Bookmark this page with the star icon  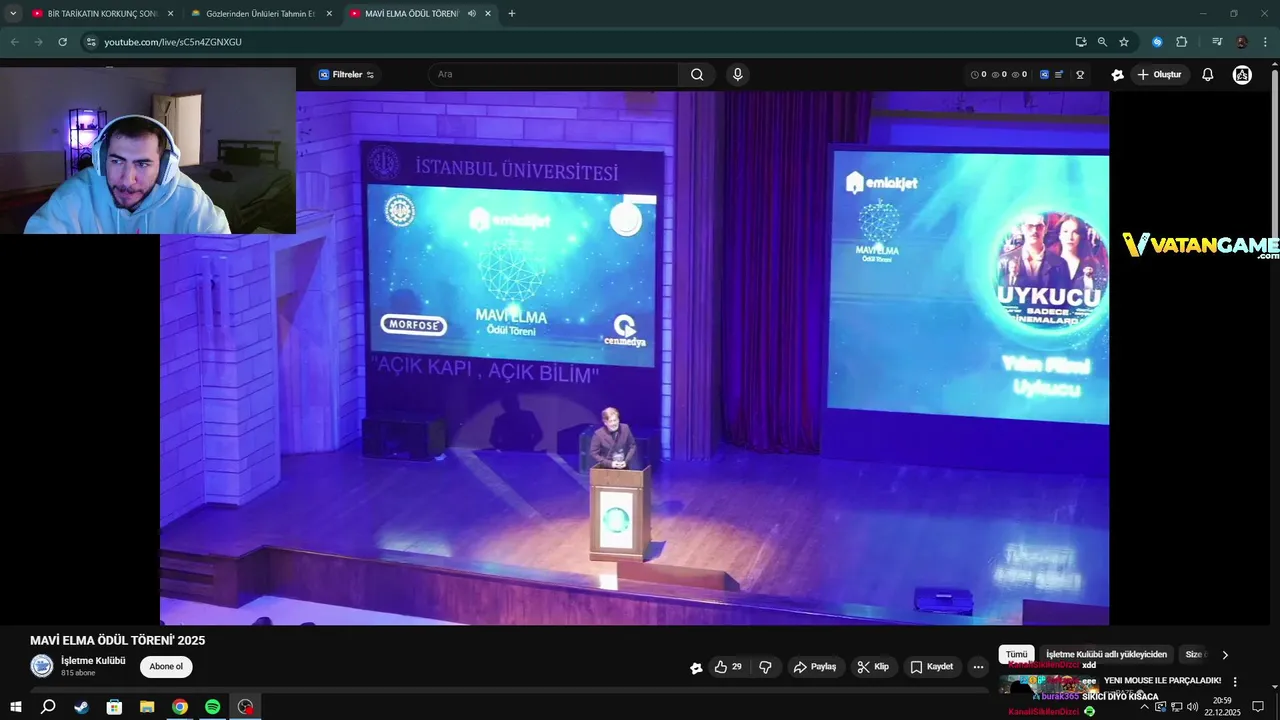1124,42
